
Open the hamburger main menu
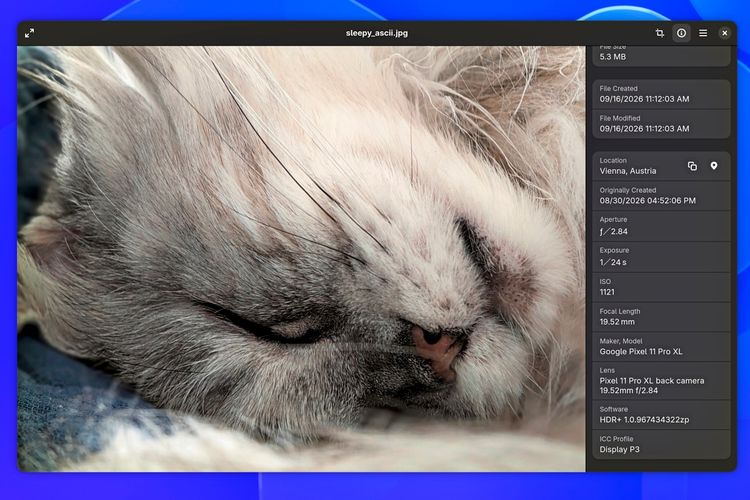pos(703,33)
